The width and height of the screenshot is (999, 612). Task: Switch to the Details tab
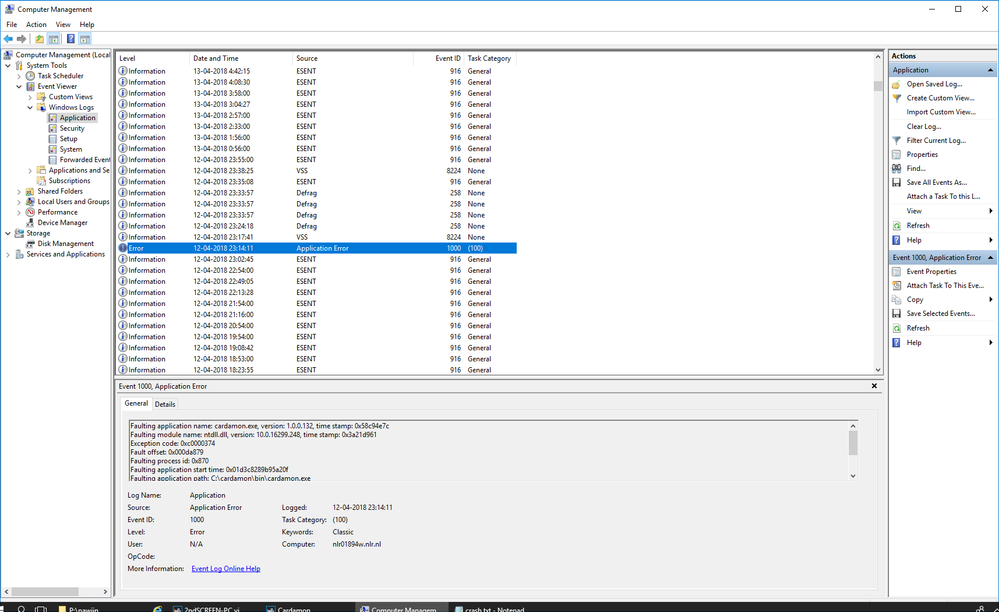coord(165,404)
